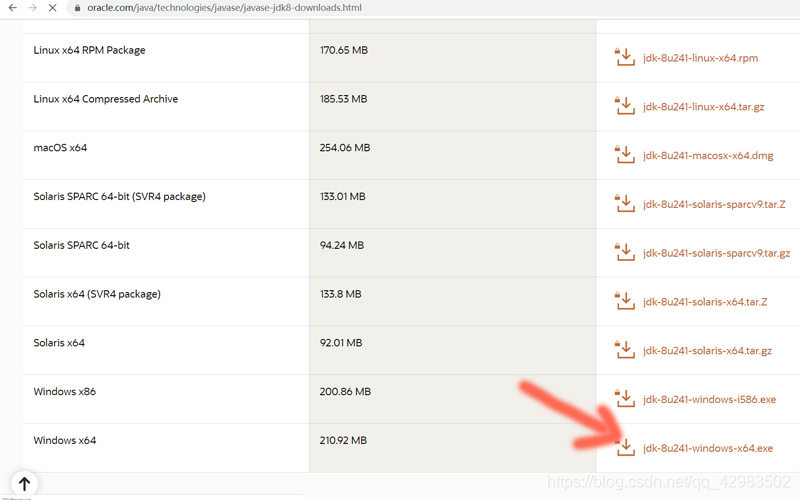Select 'Solaris x64' 92.01 MB row label
This screenshot has width=800, height=500.
coord(59,343)
